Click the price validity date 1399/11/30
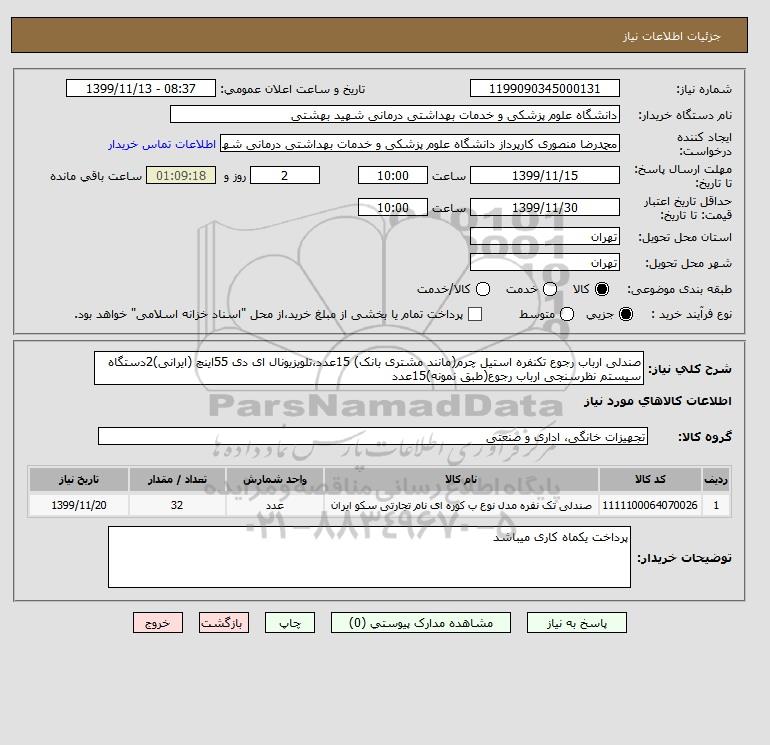770x745 pixels. tap(545, 207)
